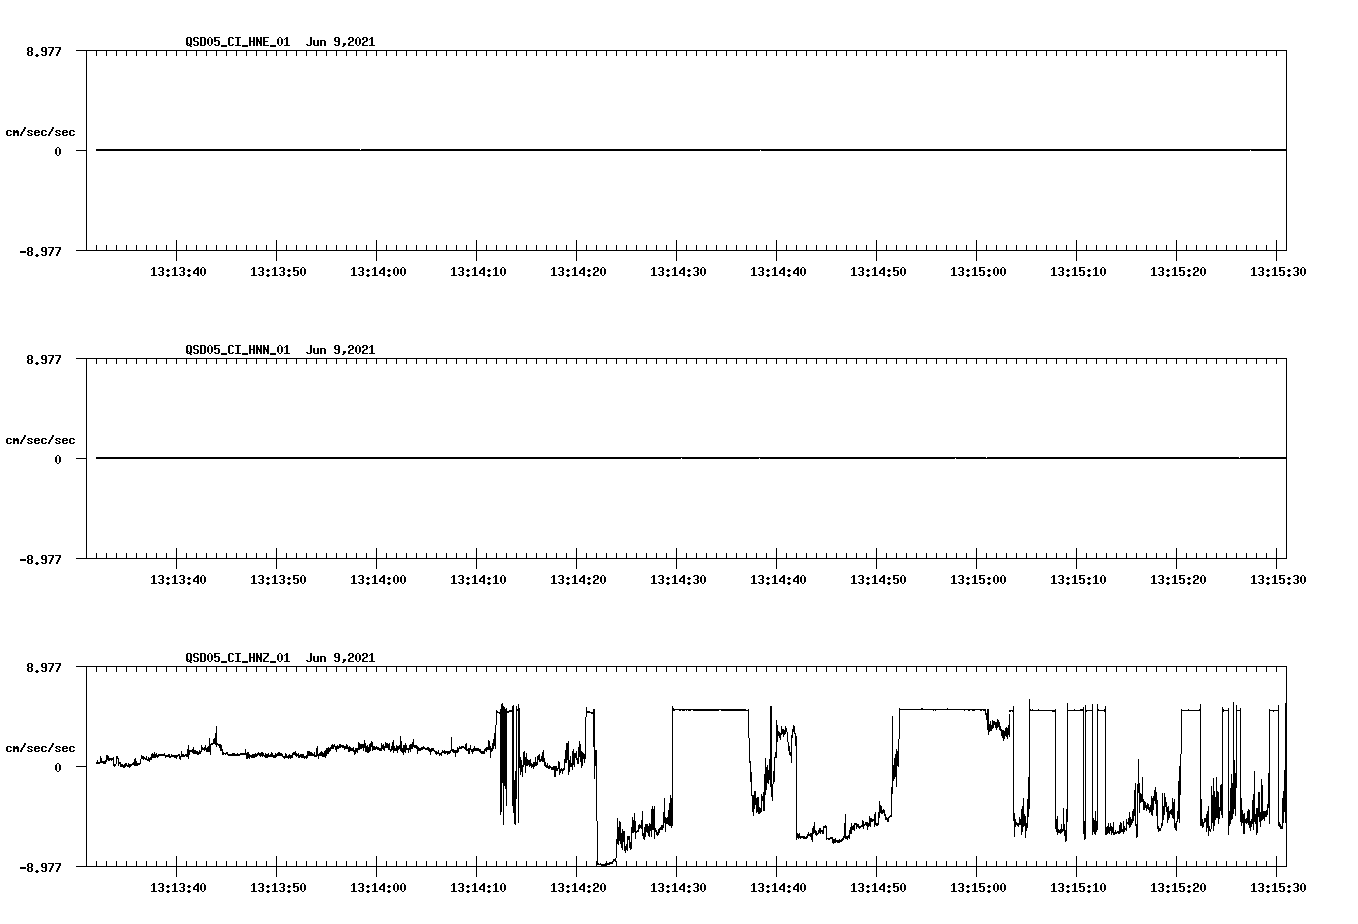Select the 8.977 upper limit on HNN plot

[44, 359]
